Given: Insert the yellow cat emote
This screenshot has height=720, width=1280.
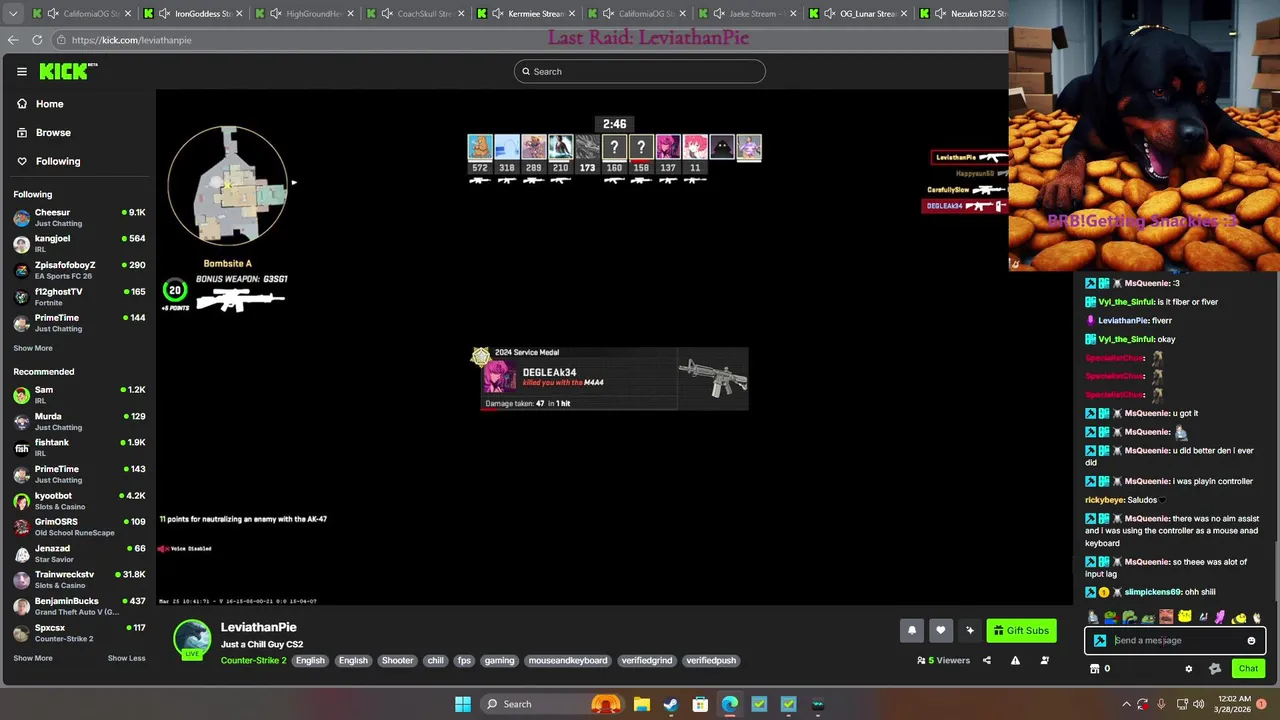Looking at the screenshot, I should (1184, 617).
